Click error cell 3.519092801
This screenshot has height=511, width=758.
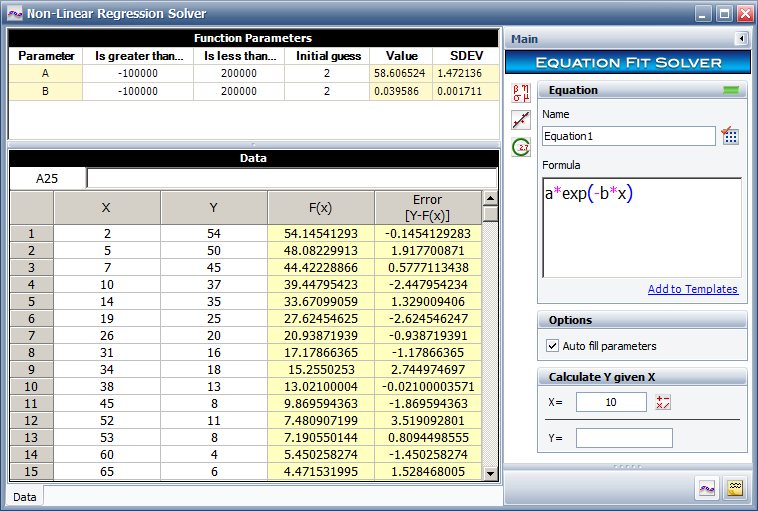click(x=428, y=421)
